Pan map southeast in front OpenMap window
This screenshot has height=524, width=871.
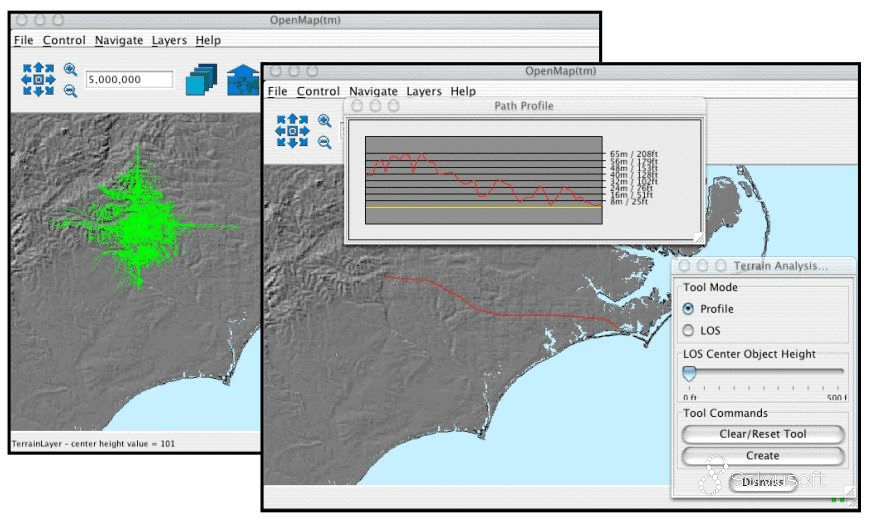303,142
